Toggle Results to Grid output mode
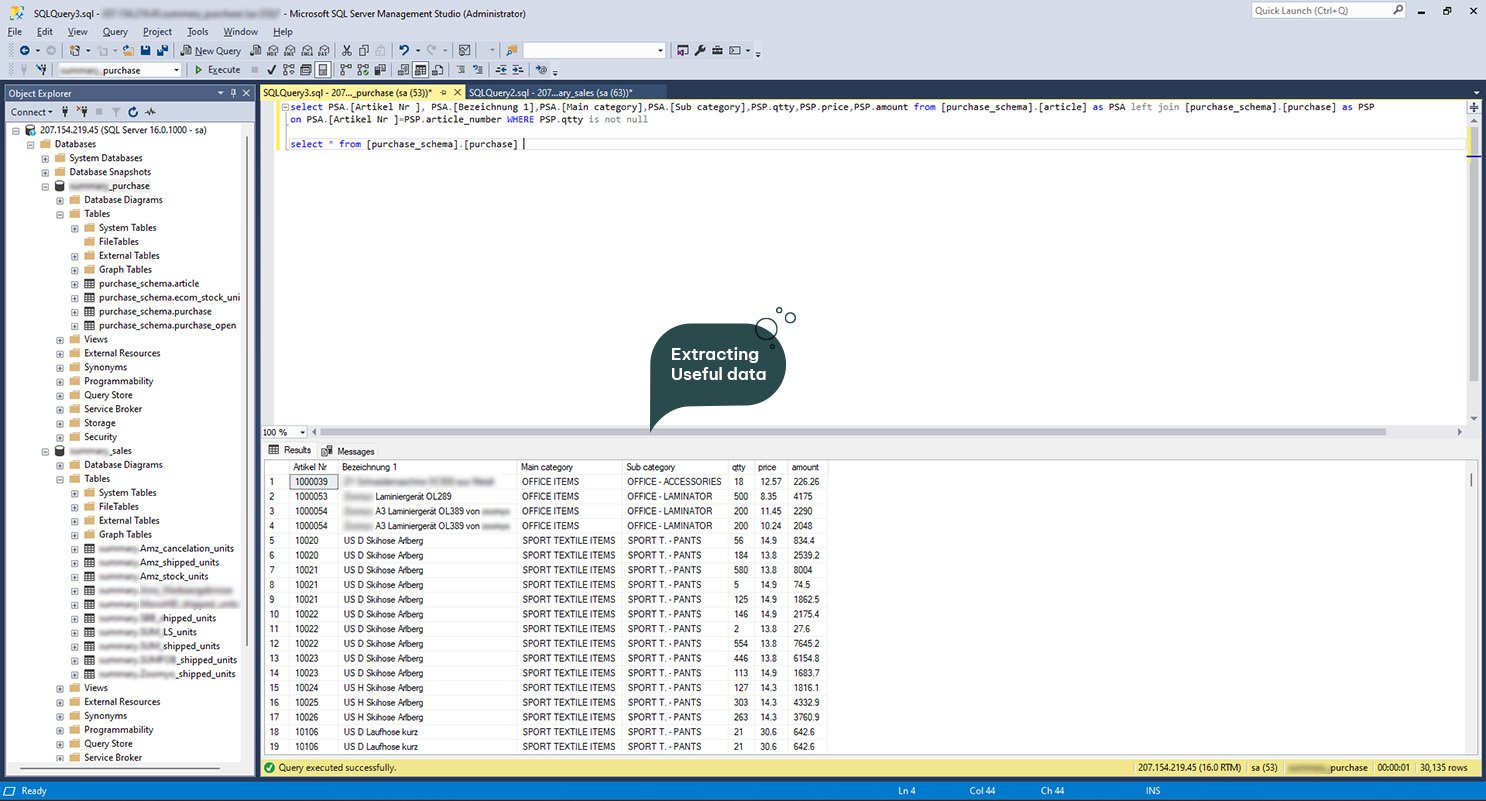This screenshot has height=801, width=1486. [x=421, y=70]
